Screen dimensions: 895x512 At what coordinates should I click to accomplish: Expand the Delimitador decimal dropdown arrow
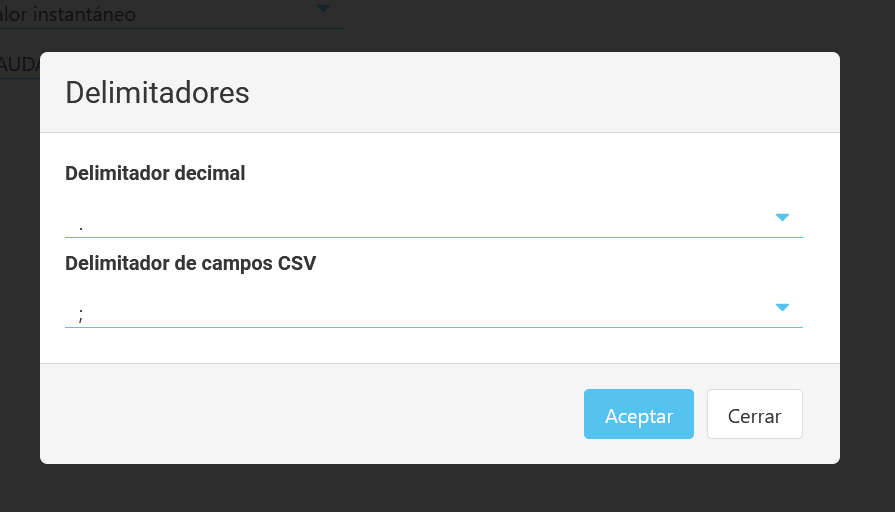pyautogui.click(x=782, y=217)
